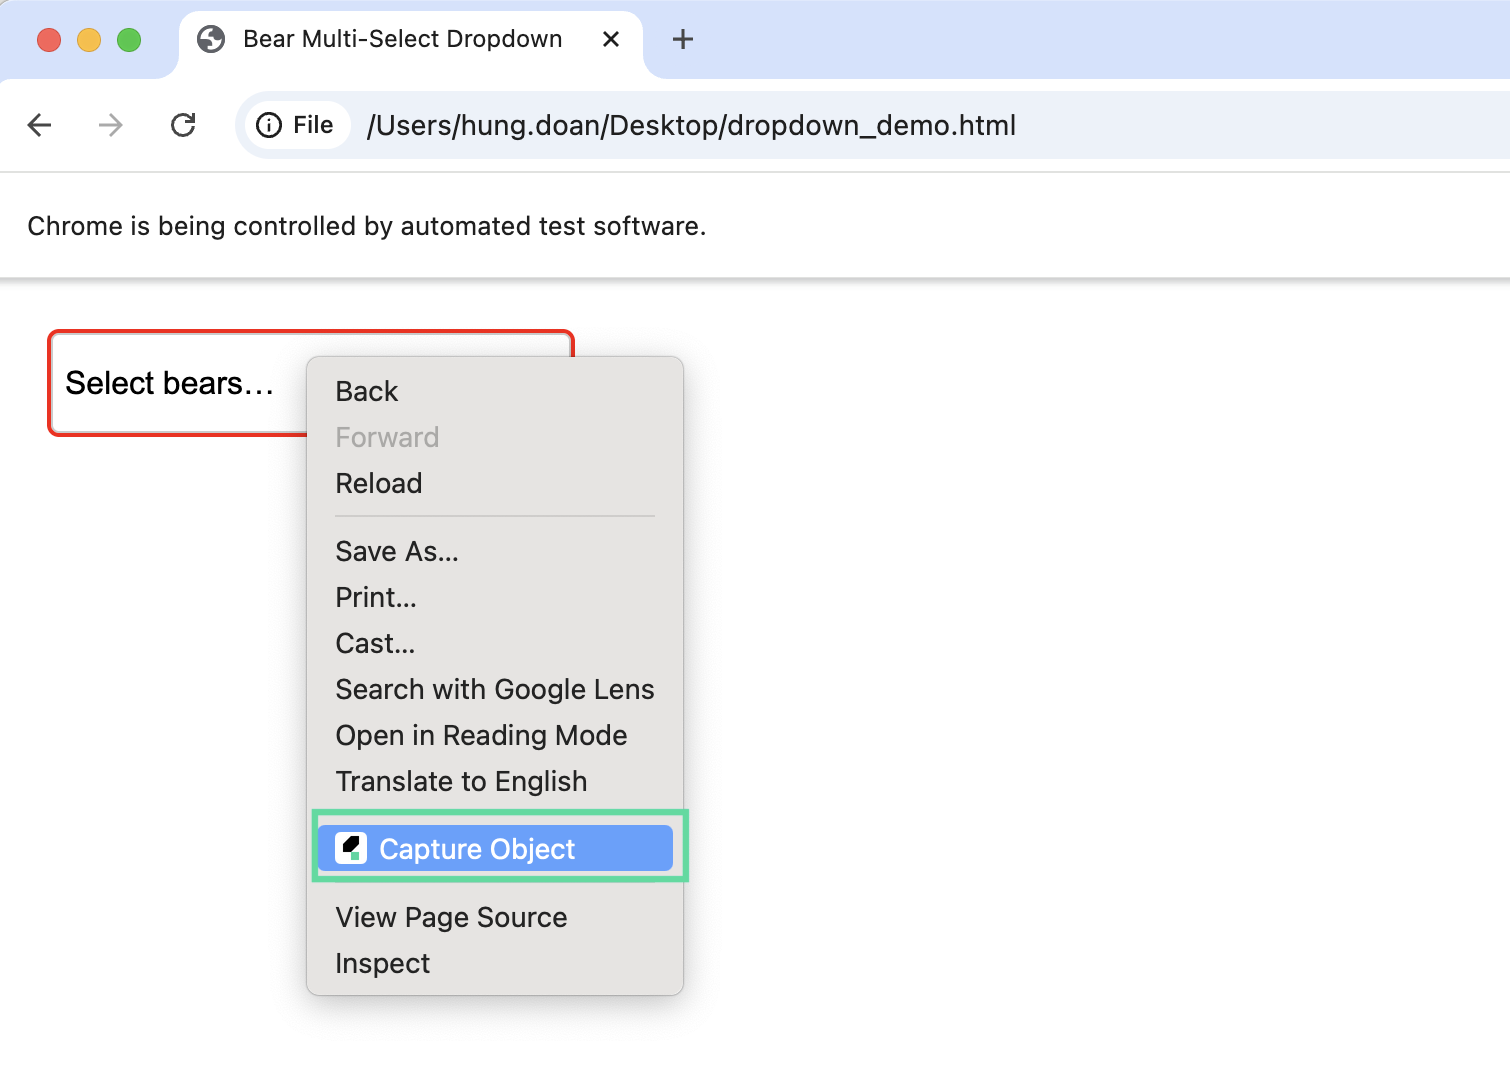1510x1066 pixels.
Task: Close the Bear Multi-Select Dropdown tab
Action: (611, 39)
